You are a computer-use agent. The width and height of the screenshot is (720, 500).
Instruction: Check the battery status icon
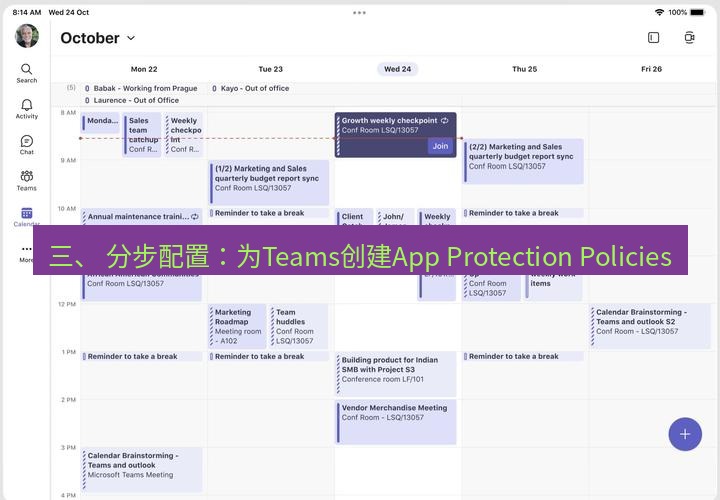point(698,12)
